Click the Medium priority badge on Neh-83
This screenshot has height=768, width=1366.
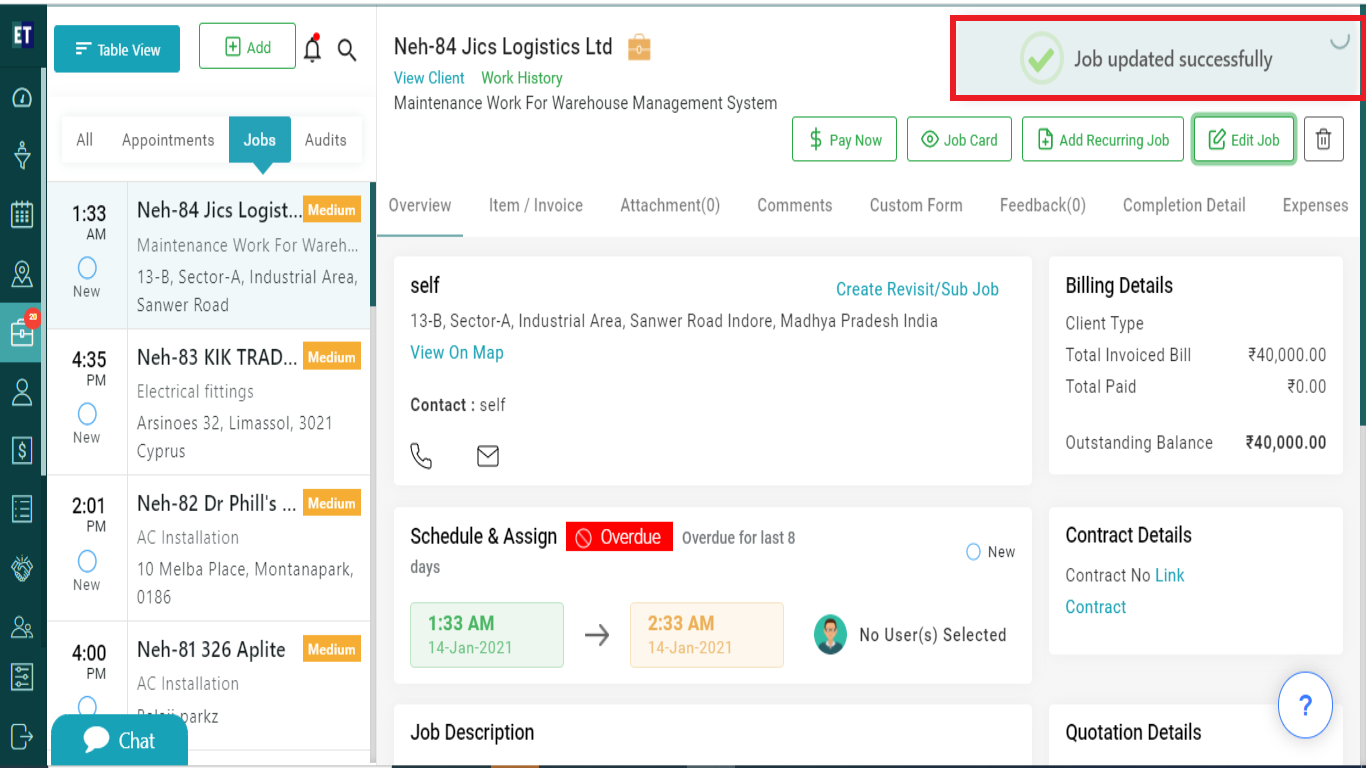click(332, 357)
